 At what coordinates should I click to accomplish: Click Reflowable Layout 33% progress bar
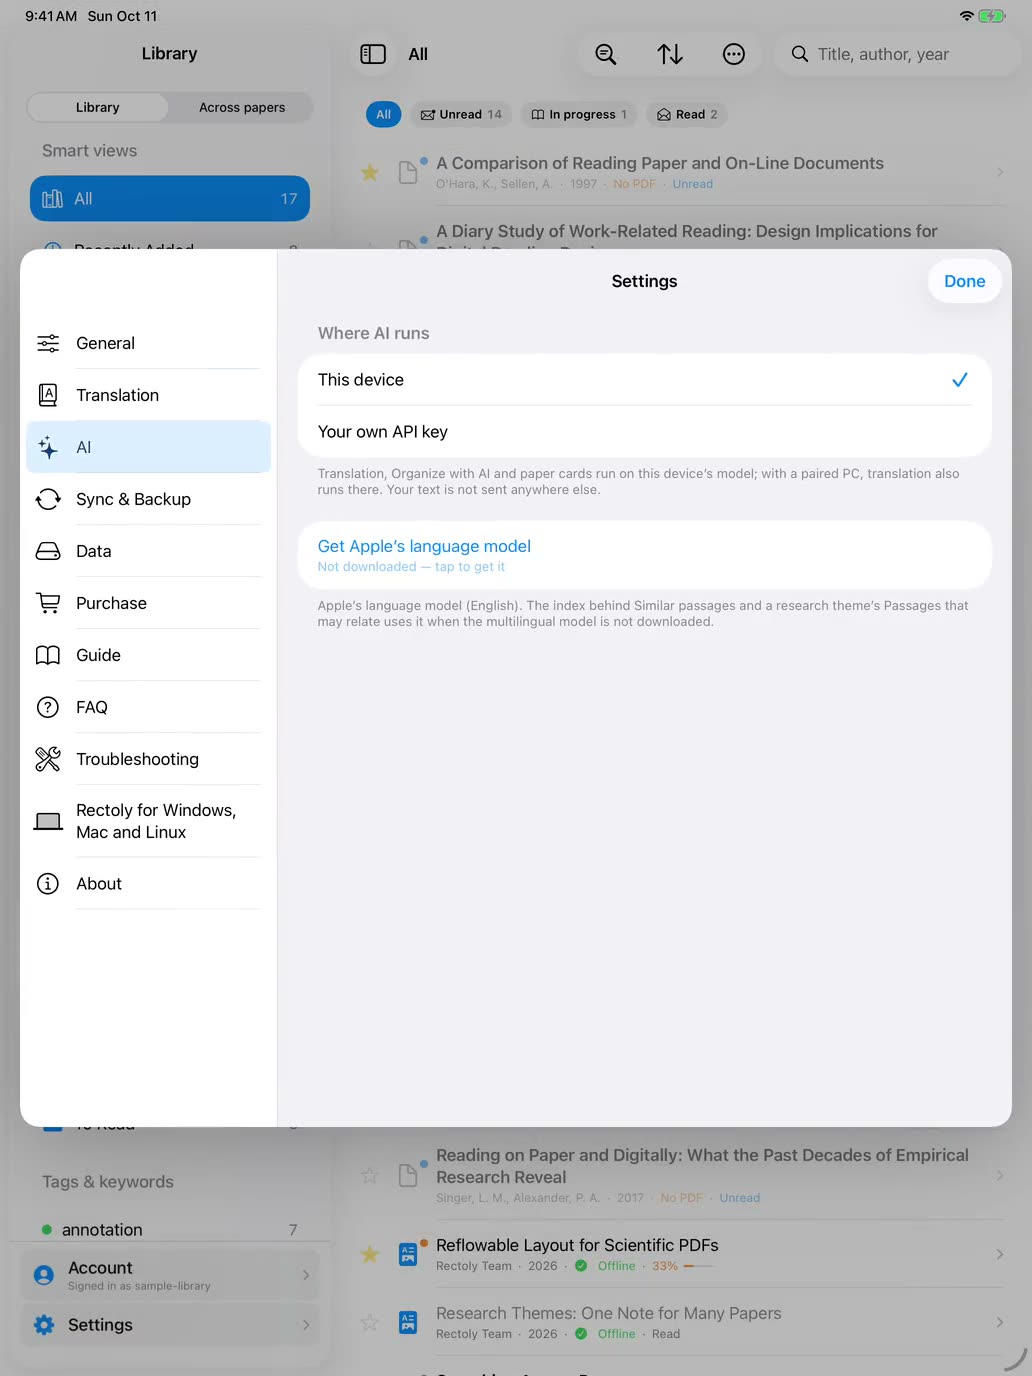pos(698,1266)
